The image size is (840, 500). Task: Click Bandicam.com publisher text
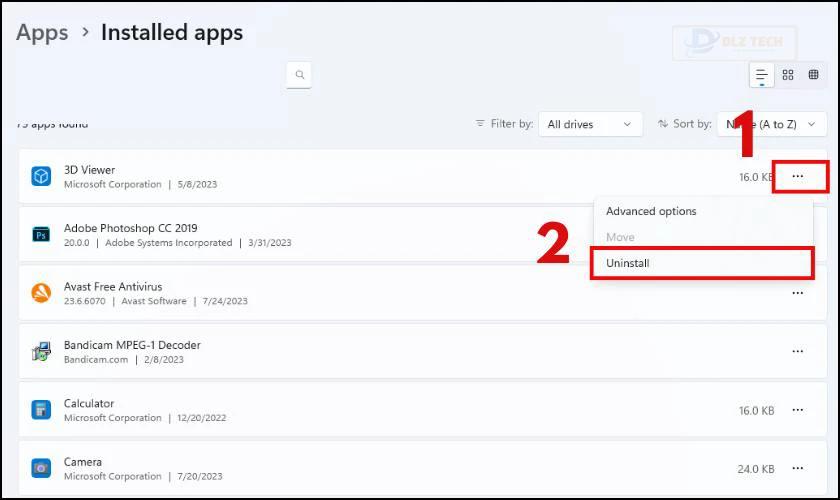tap(96, 360)
